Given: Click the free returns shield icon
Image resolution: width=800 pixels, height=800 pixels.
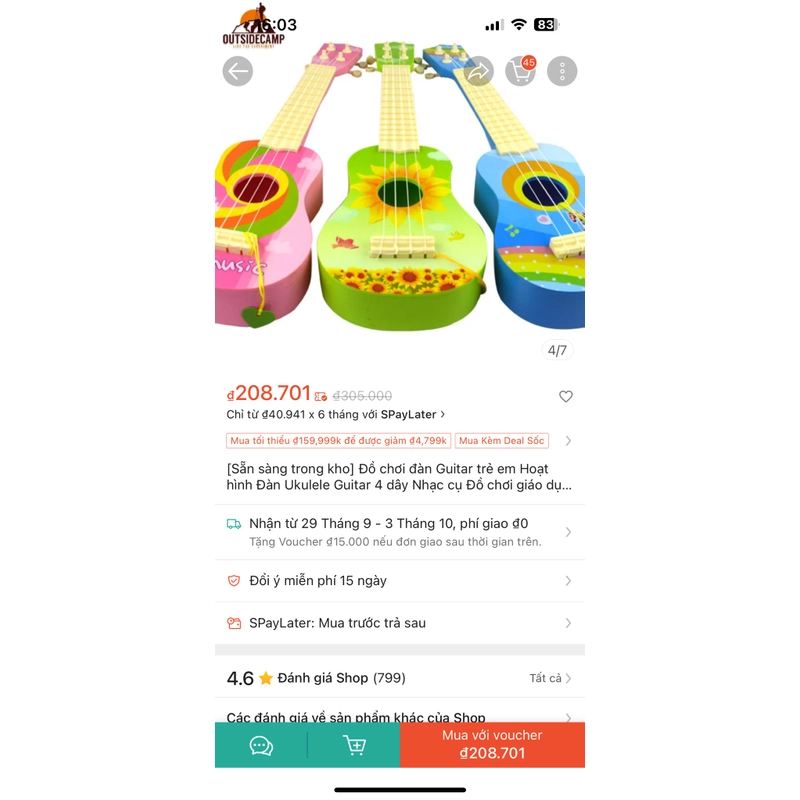Looking at the screenshot, I should (234, 581).
